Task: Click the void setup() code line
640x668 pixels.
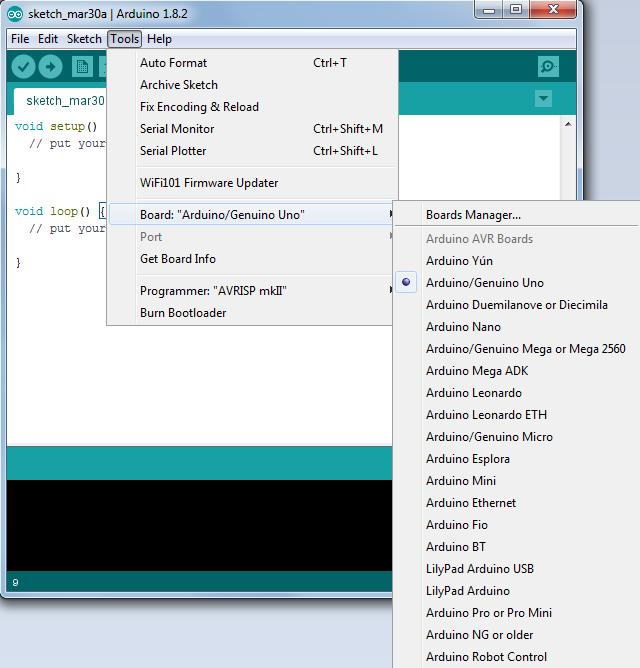Action: pyautogui.click(x=56, y=127)
